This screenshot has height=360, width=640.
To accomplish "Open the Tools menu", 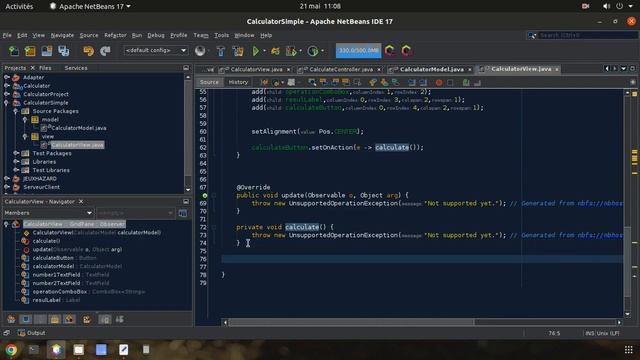I will click(221, 36).
